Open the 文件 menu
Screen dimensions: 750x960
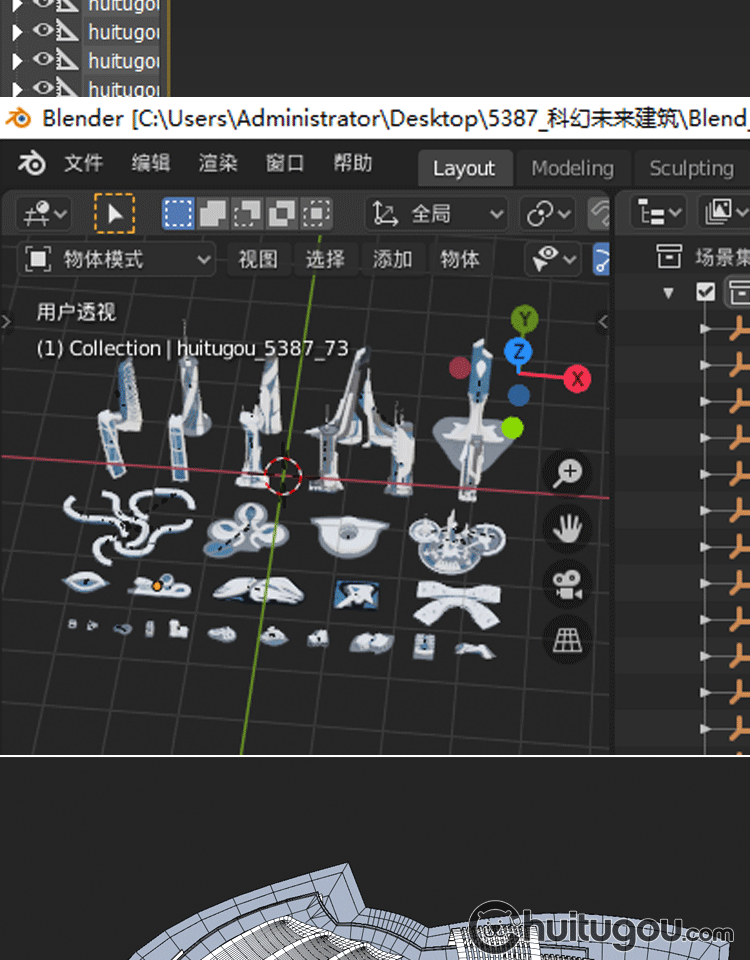84,164
